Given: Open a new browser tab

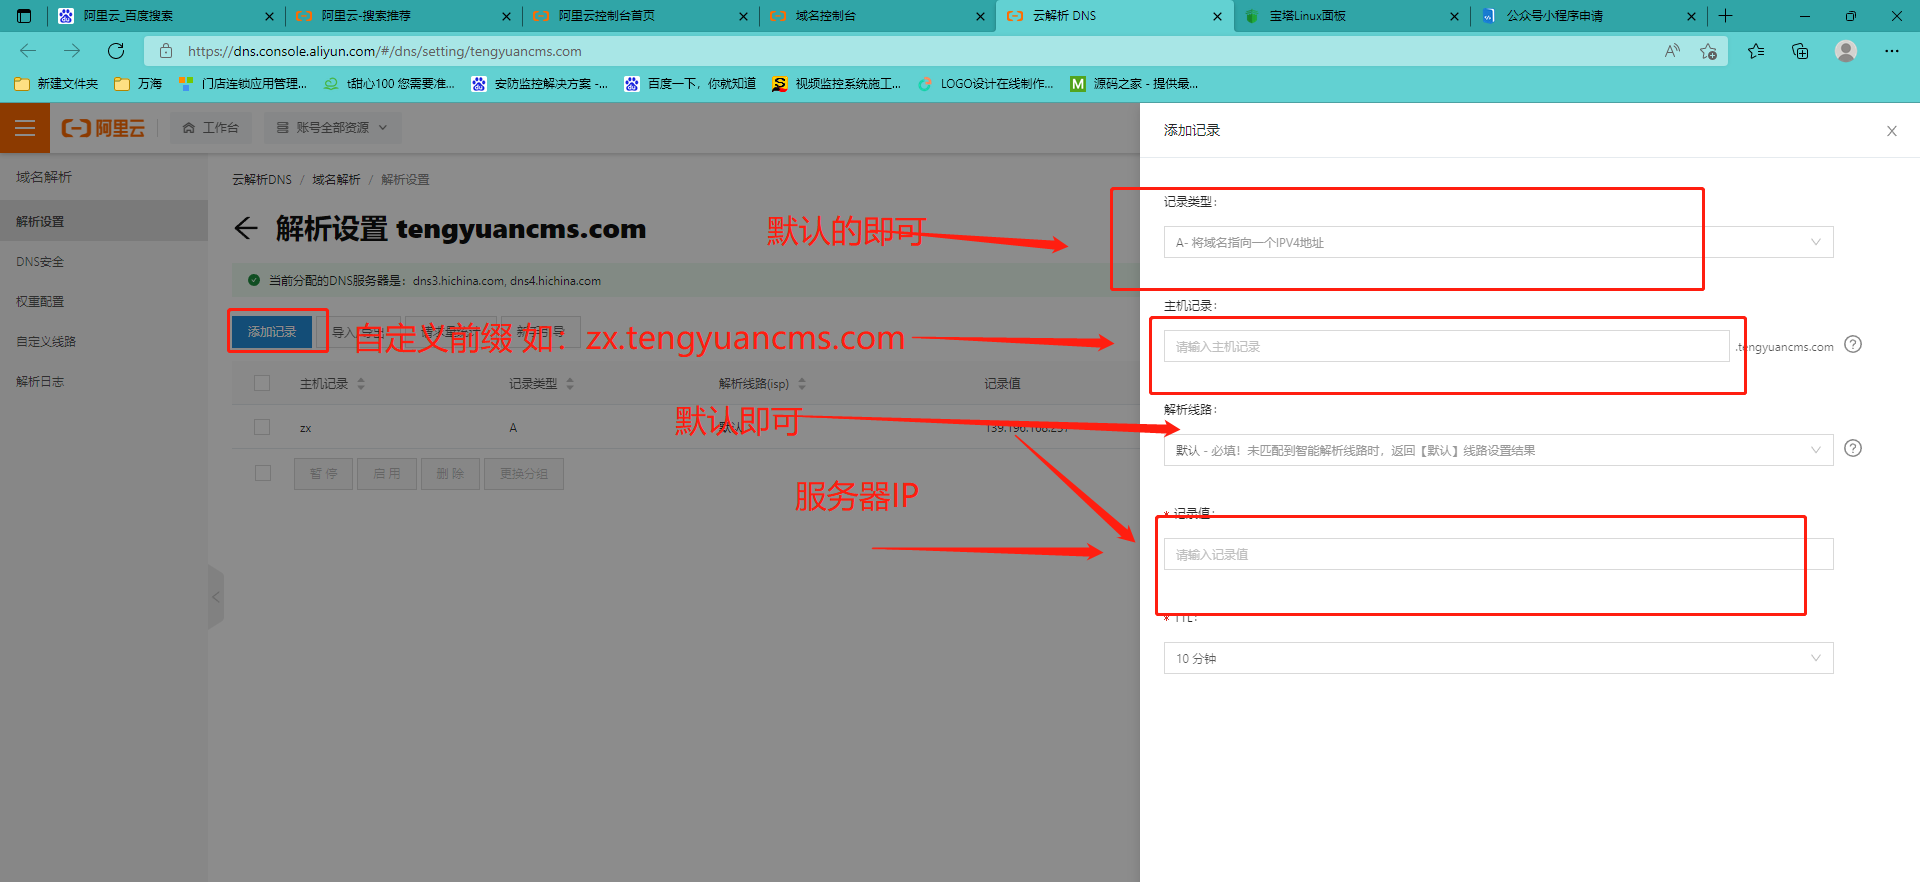Looking at the screenshot, I should 1726,16.
